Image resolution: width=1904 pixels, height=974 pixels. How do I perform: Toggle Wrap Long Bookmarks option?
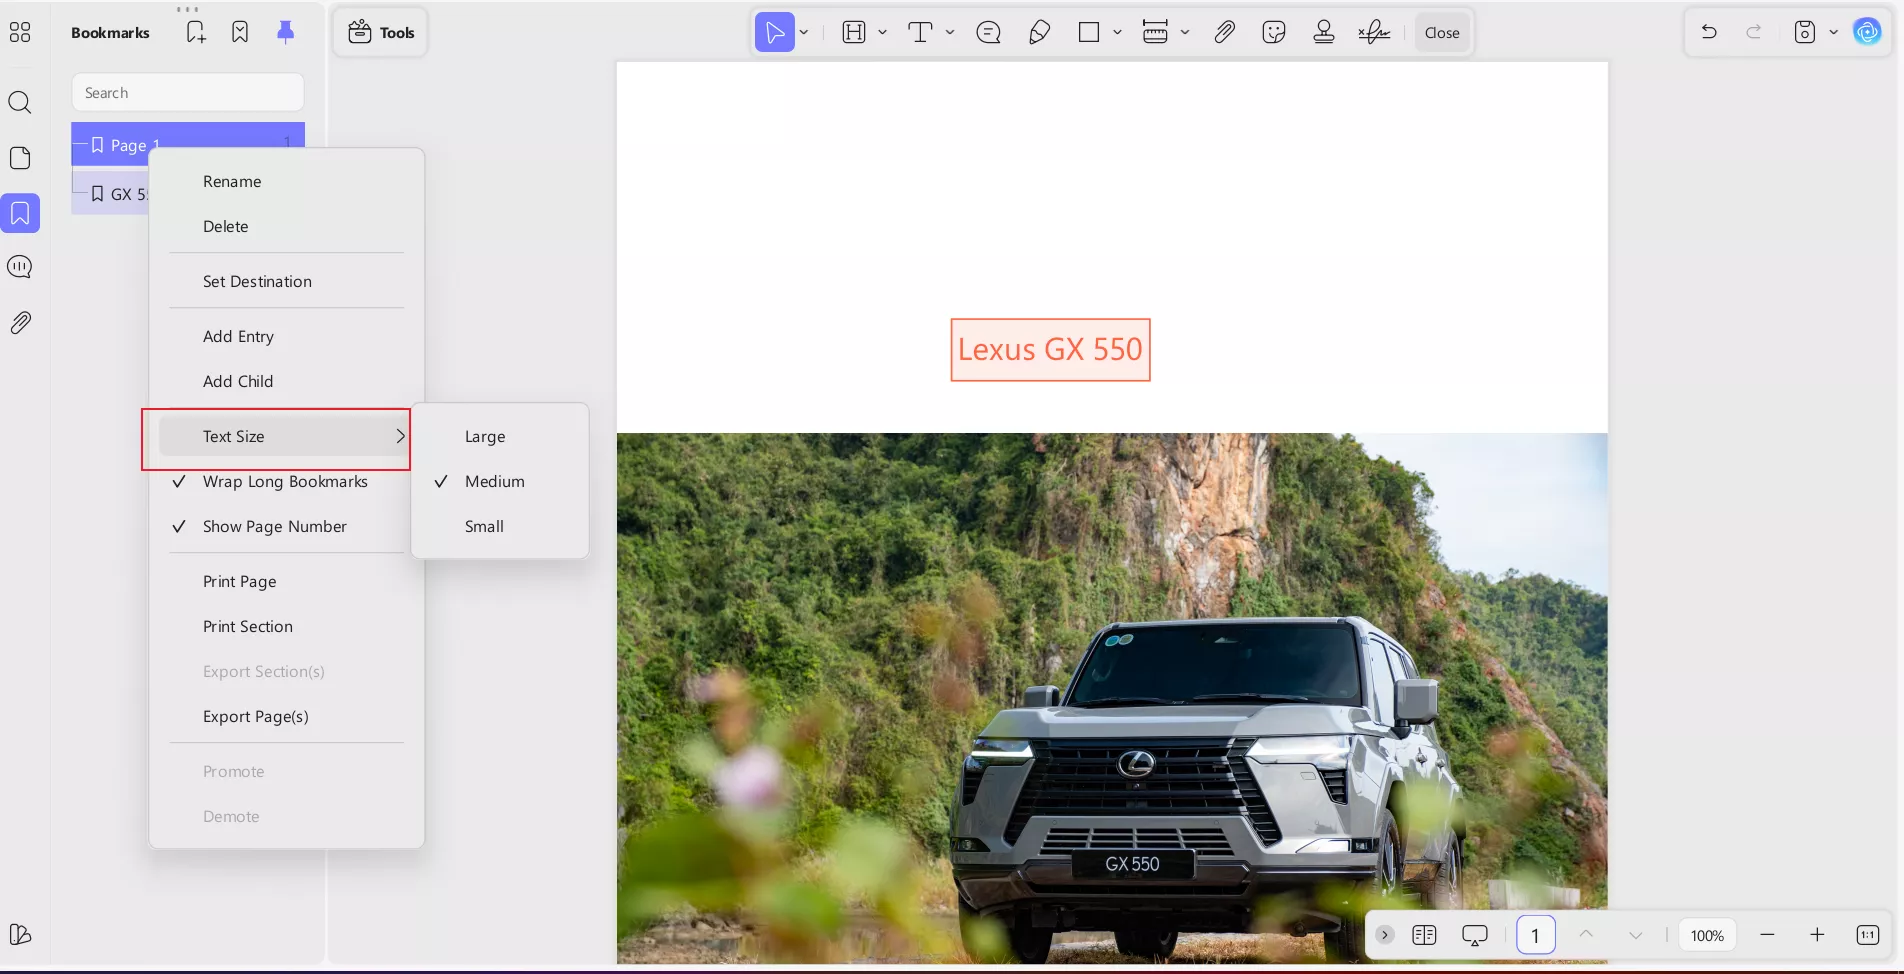[x=284, y=481]
